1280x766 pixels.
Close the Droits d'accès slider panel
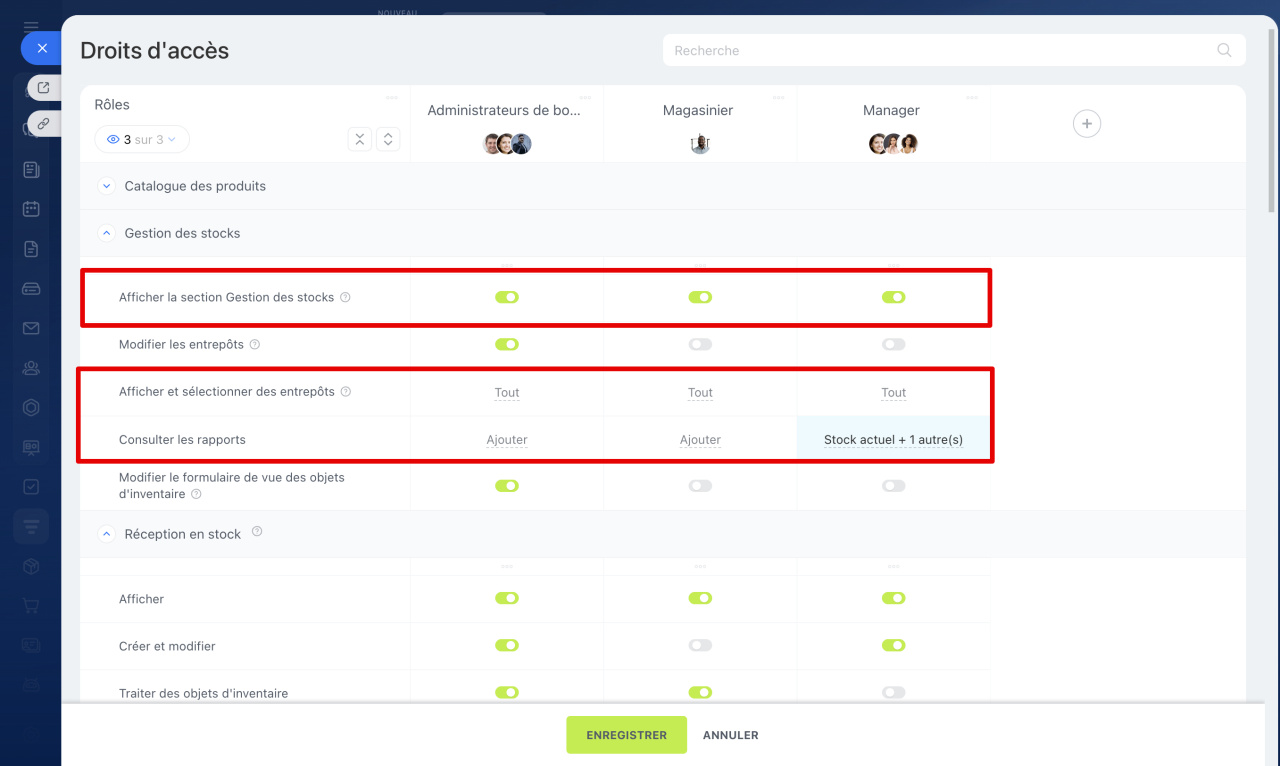pyautogui.click(x=41, y=48)
